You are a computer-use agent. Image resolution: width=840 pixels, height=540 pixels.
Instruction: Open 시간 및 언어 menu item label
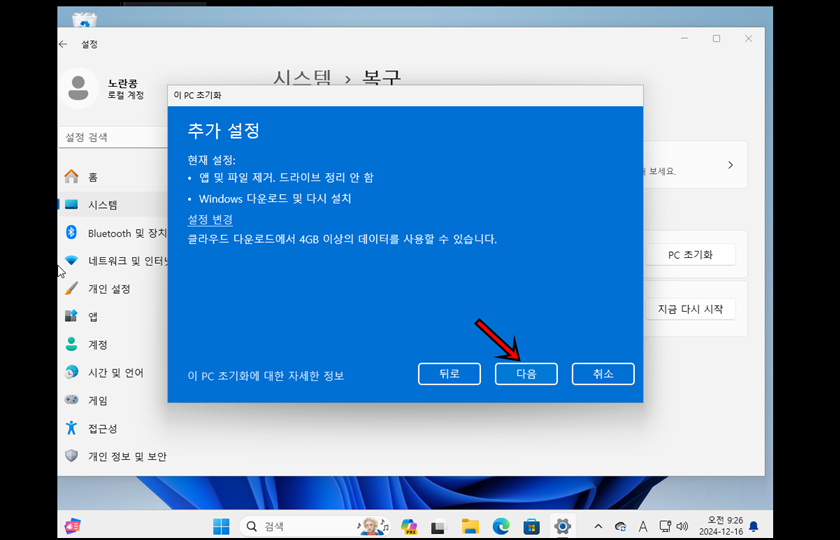[116, 372]
